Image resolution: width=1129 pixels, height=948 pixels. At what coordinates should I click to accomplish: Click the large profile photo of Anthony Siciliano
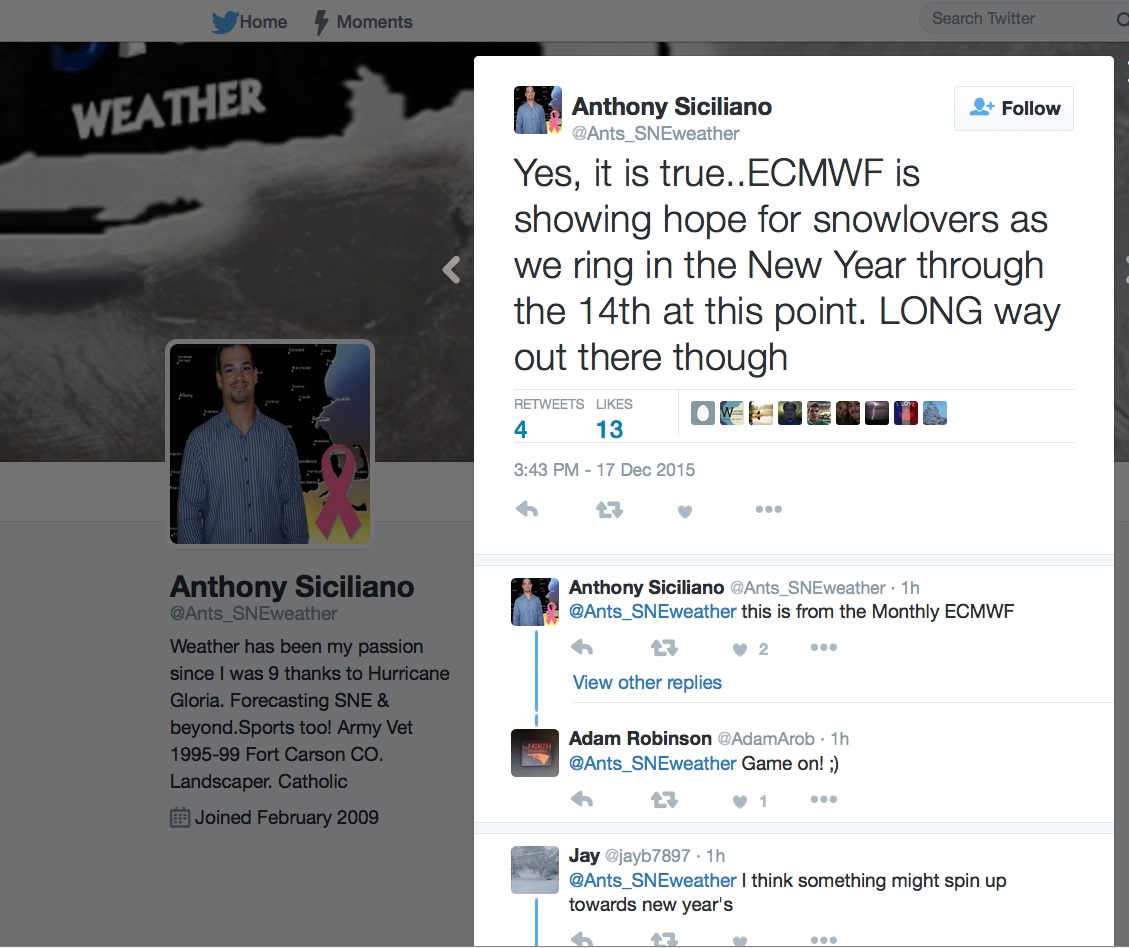pos(270,443)
